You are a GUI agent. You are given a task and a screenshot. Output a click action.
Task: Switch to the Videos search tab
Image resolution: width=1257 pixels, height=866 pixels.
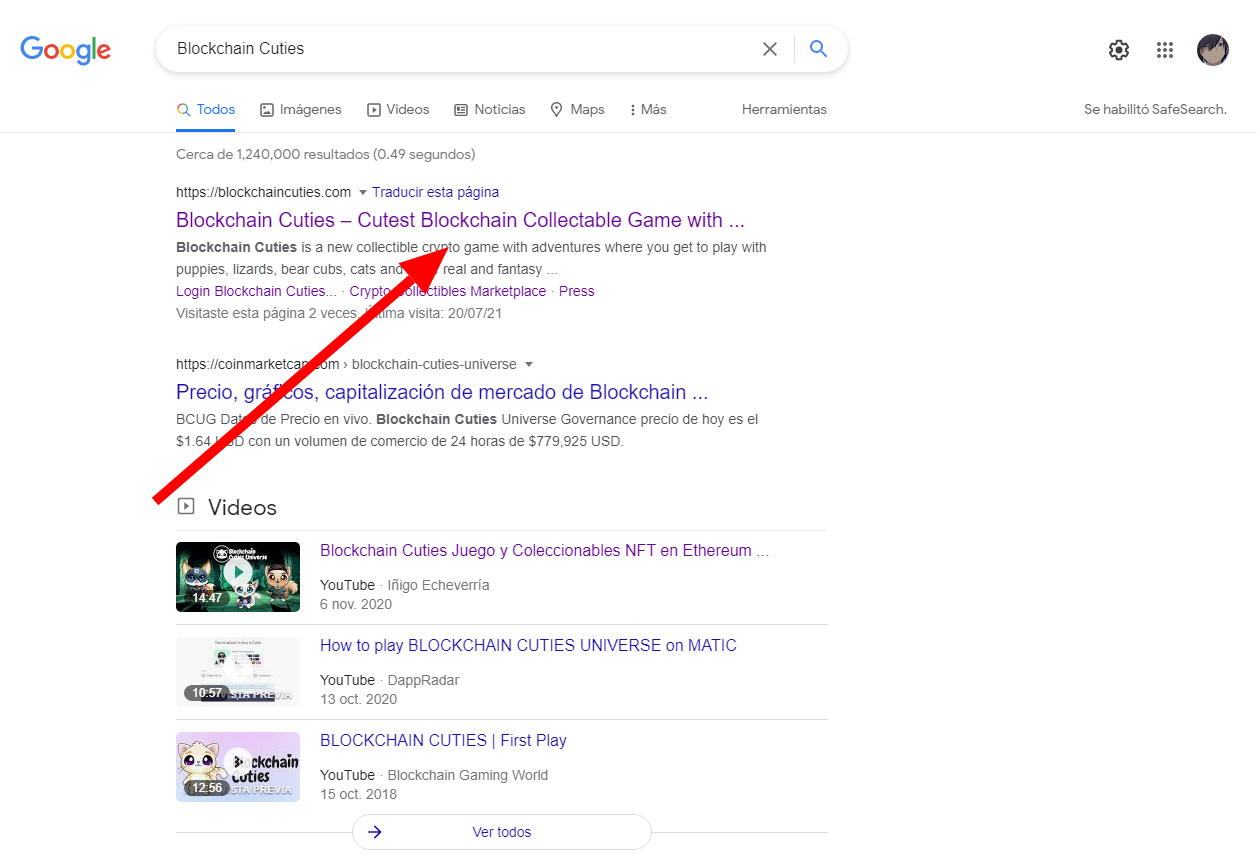pyautogui.click(x=398, y=110)
